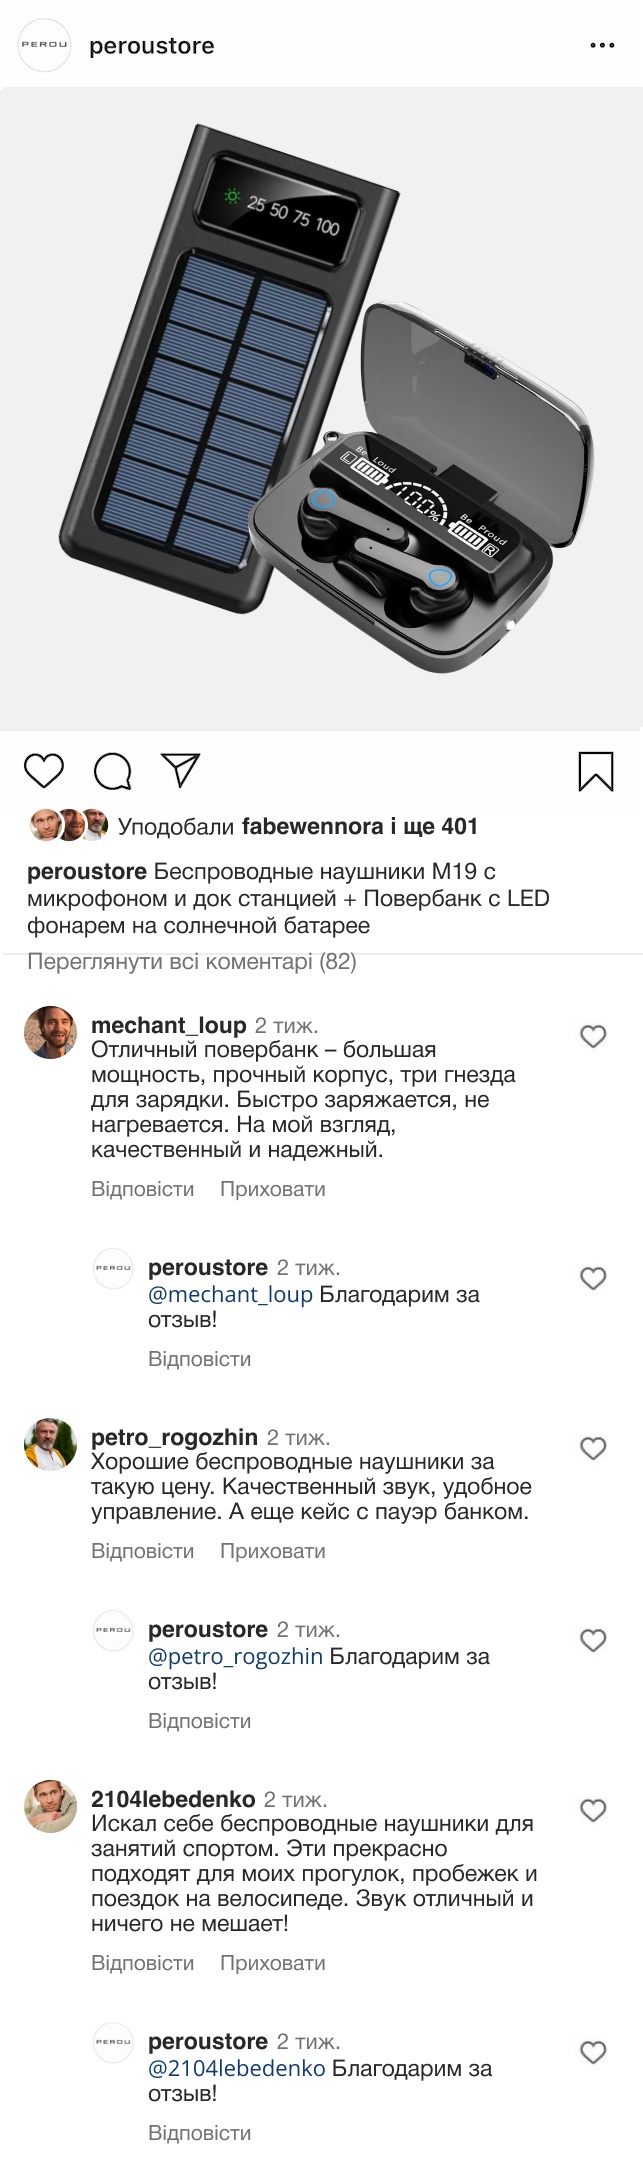Share post via paper plane icon
The height and width of the screenshot is (2169, 643).
181,770
